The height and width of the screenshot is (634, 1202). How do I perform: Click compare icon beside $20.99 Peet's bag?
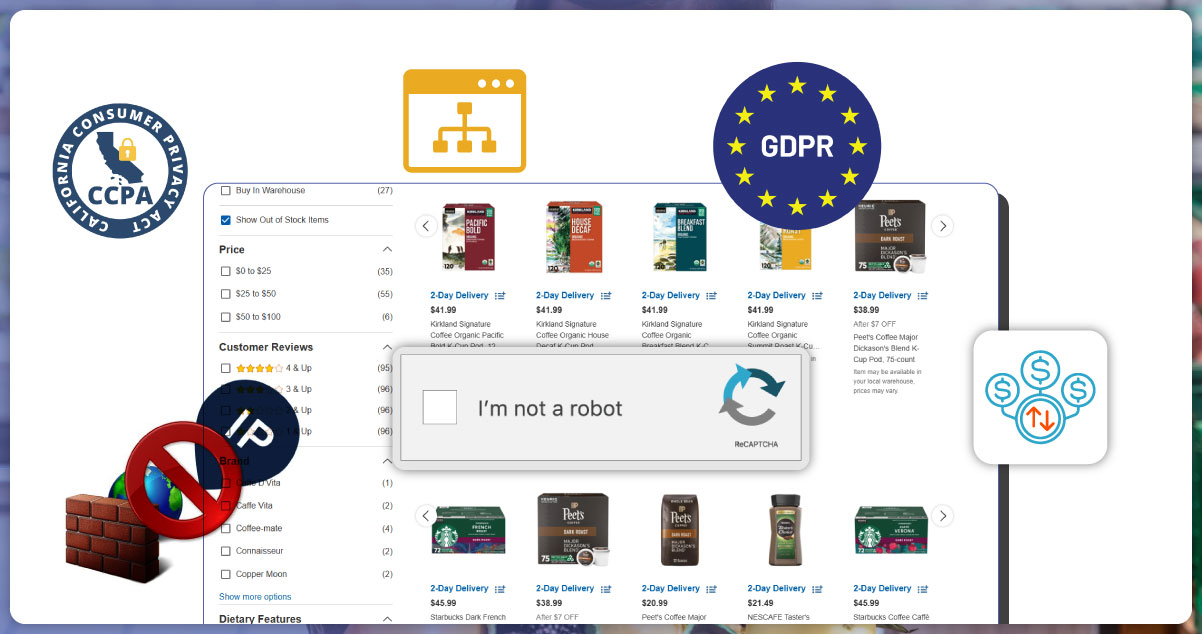712,589
